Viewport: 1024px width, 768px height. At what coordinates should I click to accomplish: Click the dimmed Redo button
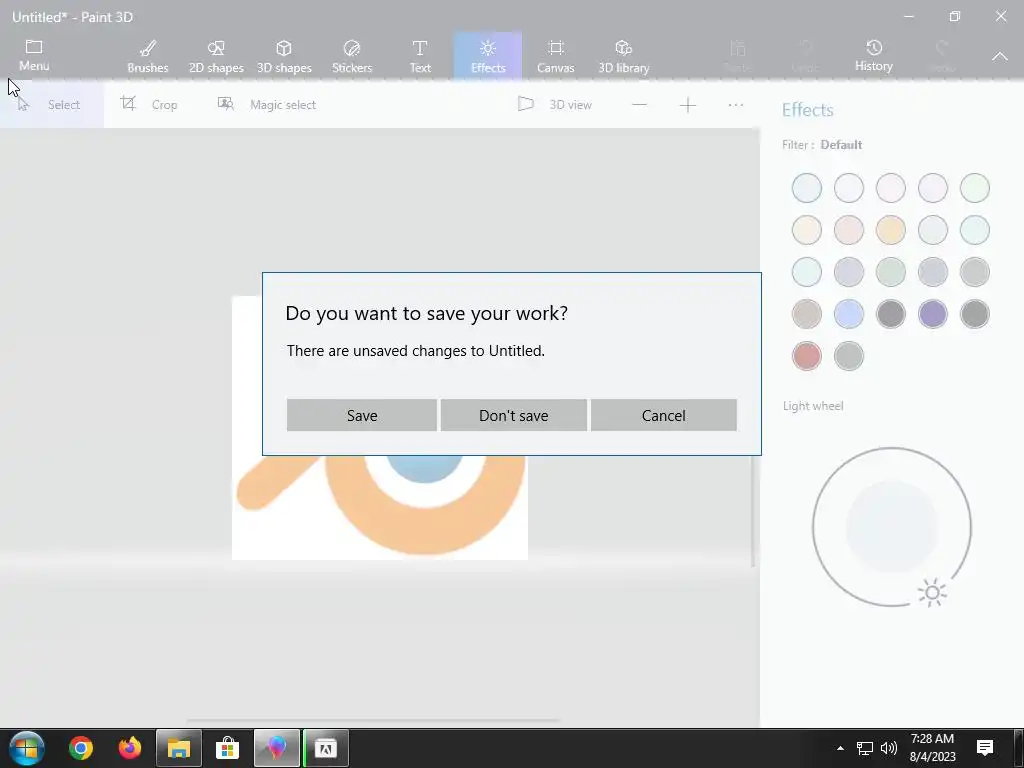[x=941, y=55]
